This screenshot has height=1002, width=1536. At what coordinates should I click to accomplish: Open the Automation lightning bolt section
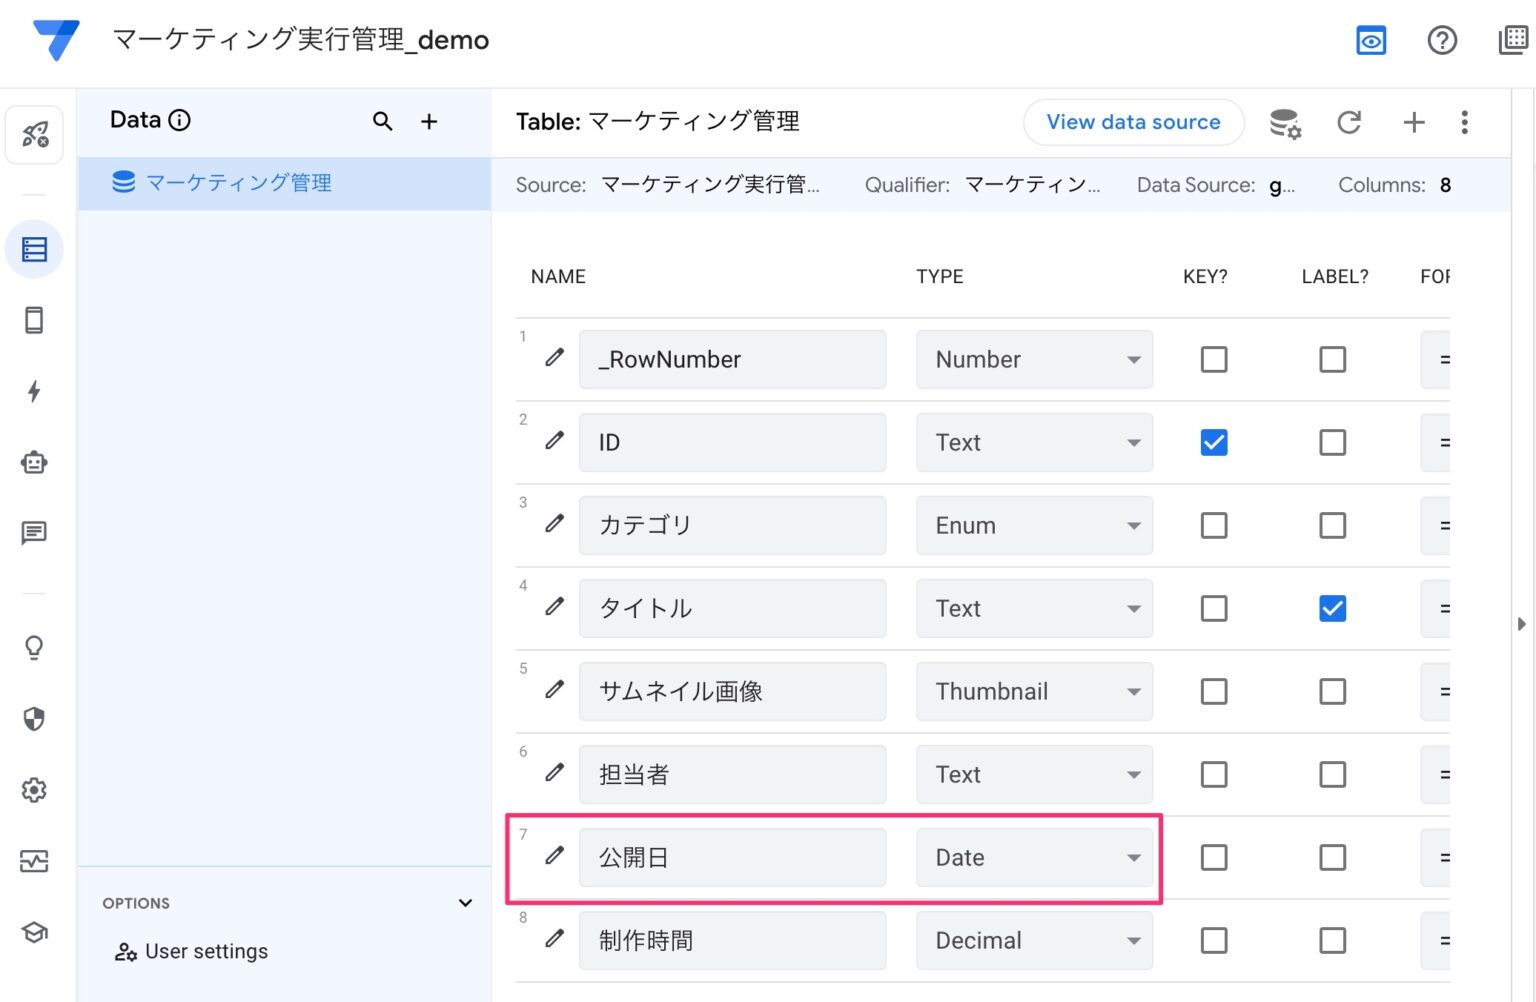34,392
